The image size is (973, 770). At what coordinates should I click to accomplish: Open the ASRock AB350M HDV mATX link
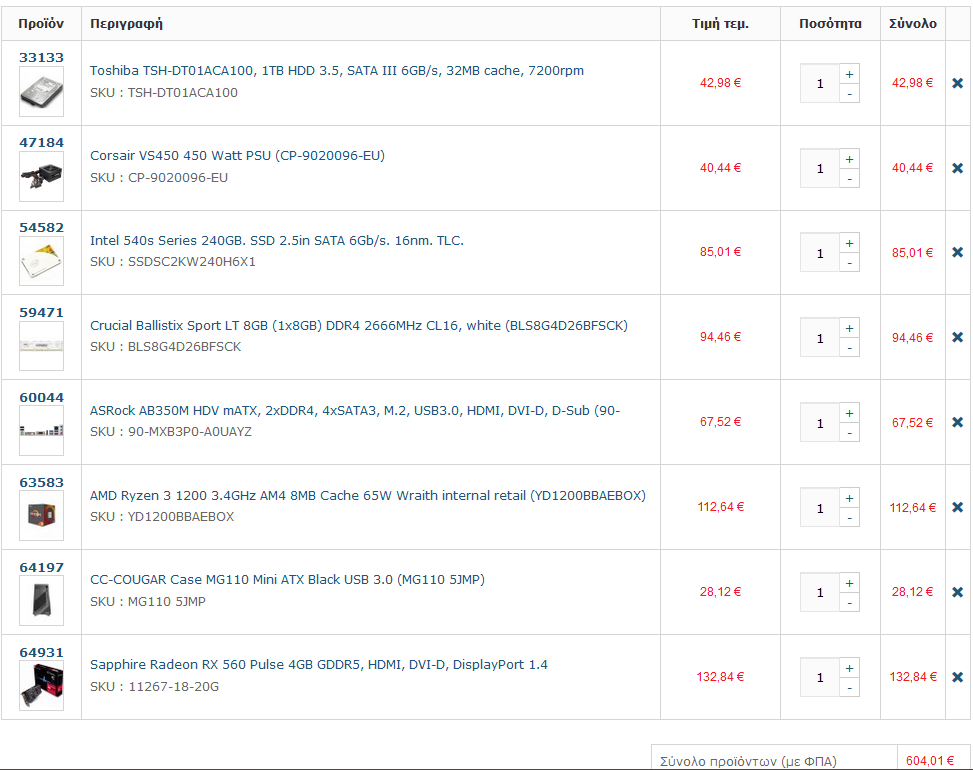click(x=355, y=411)
